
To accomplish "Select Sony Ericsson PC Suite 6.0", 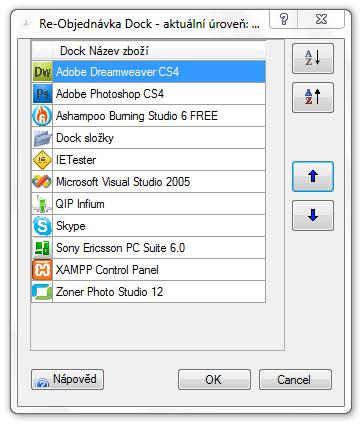I will point(149,248).
